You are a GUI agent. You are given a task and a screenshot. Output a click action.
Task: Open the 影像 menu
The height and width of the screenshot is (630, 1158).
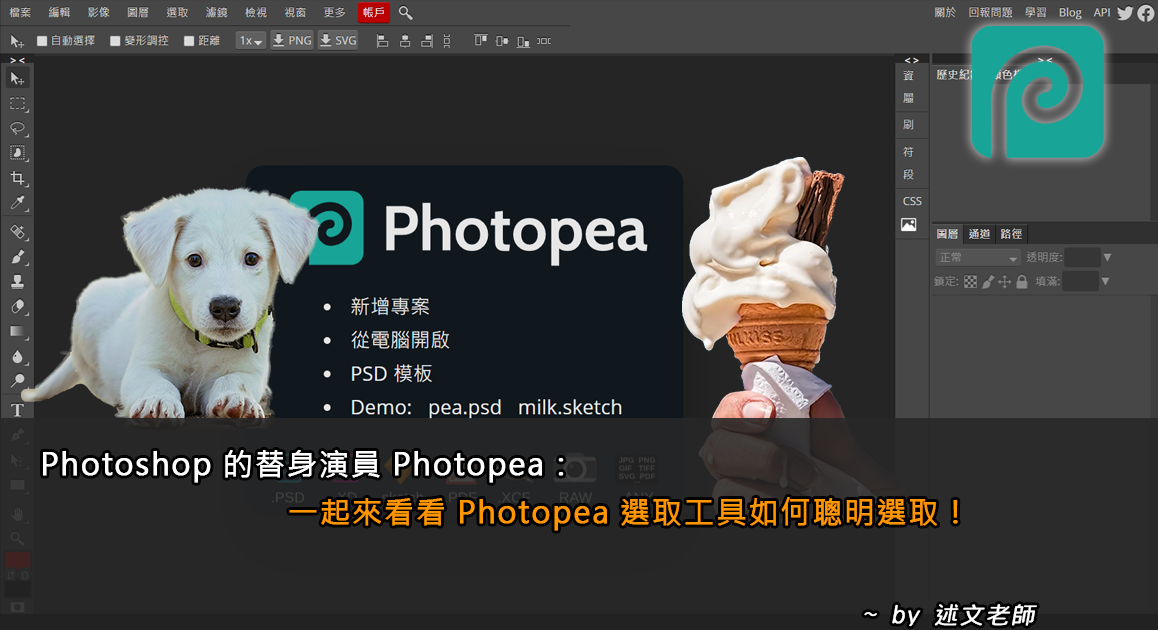click(98, 13)
